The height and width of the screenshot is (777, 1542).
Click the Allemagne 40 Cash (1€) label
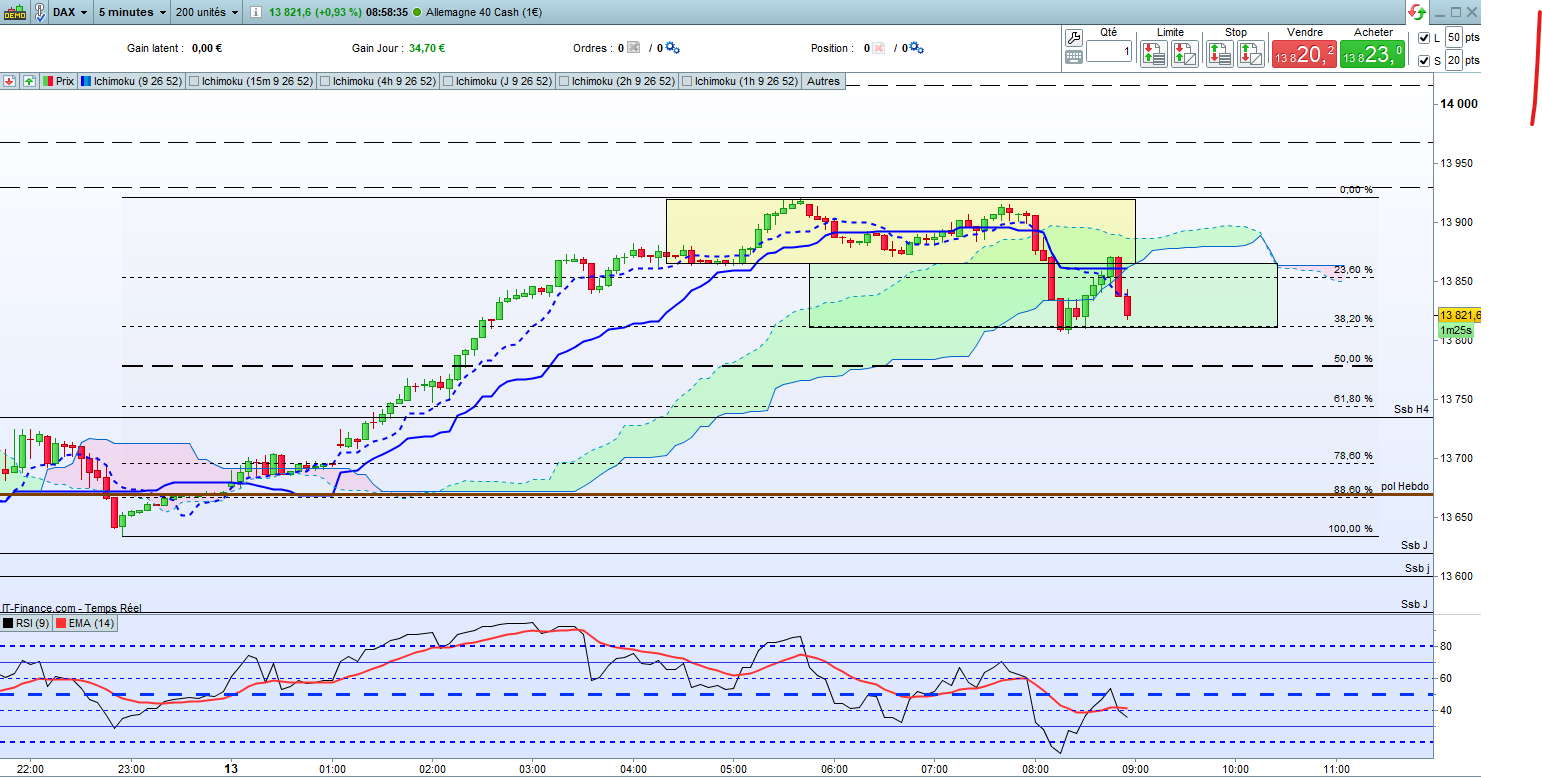click(485, 13)
